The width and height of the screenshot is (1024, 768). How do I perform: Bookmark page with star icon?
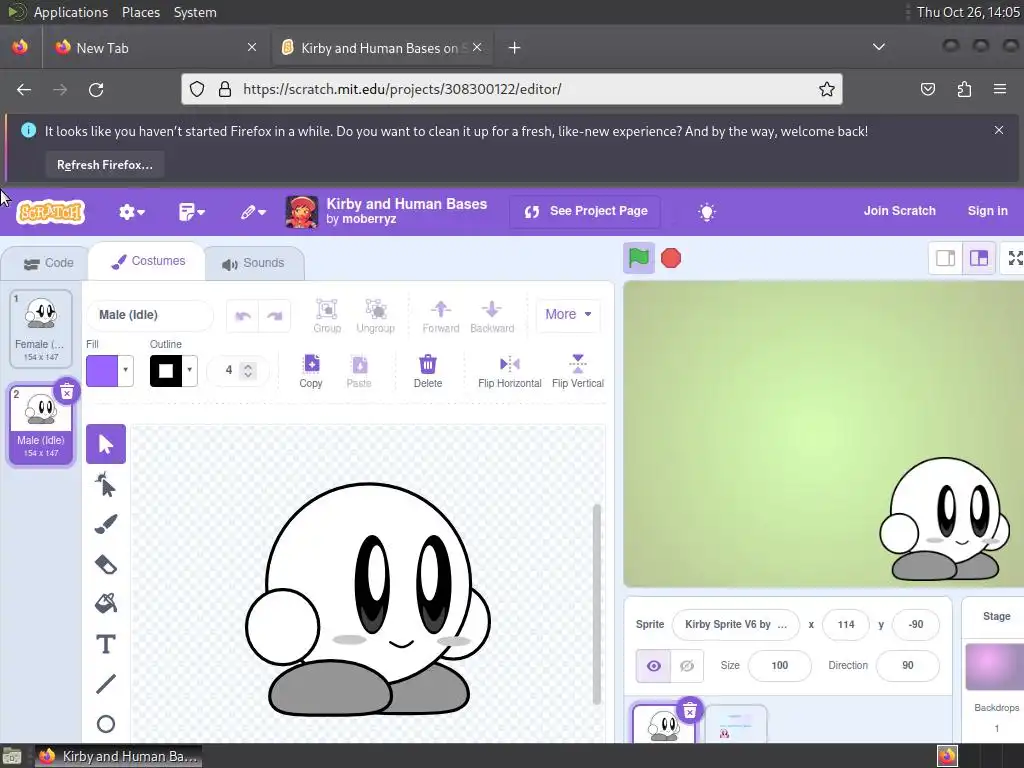pos(826,89)
